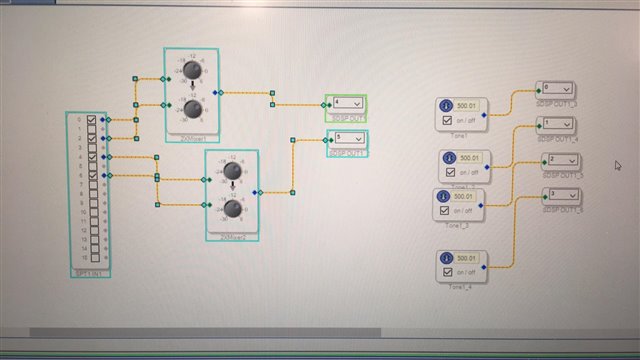This screenshot has width=640, height=360.
Task: Enable input channel 8 checkbox
Action: (x=93, y=194)
